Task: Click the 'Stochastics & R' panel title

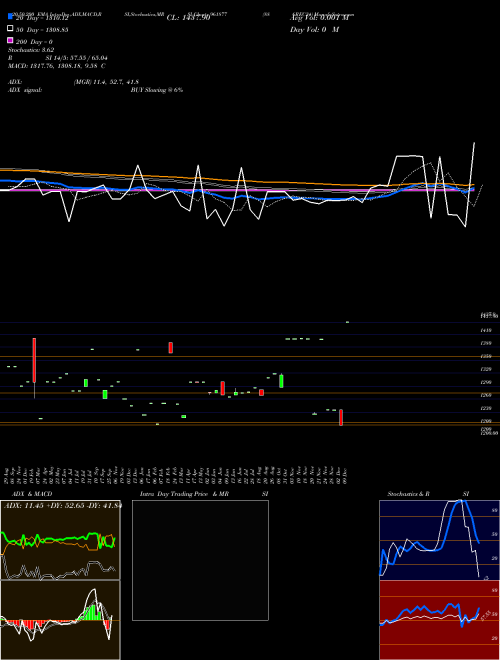Action: (409, 494)
